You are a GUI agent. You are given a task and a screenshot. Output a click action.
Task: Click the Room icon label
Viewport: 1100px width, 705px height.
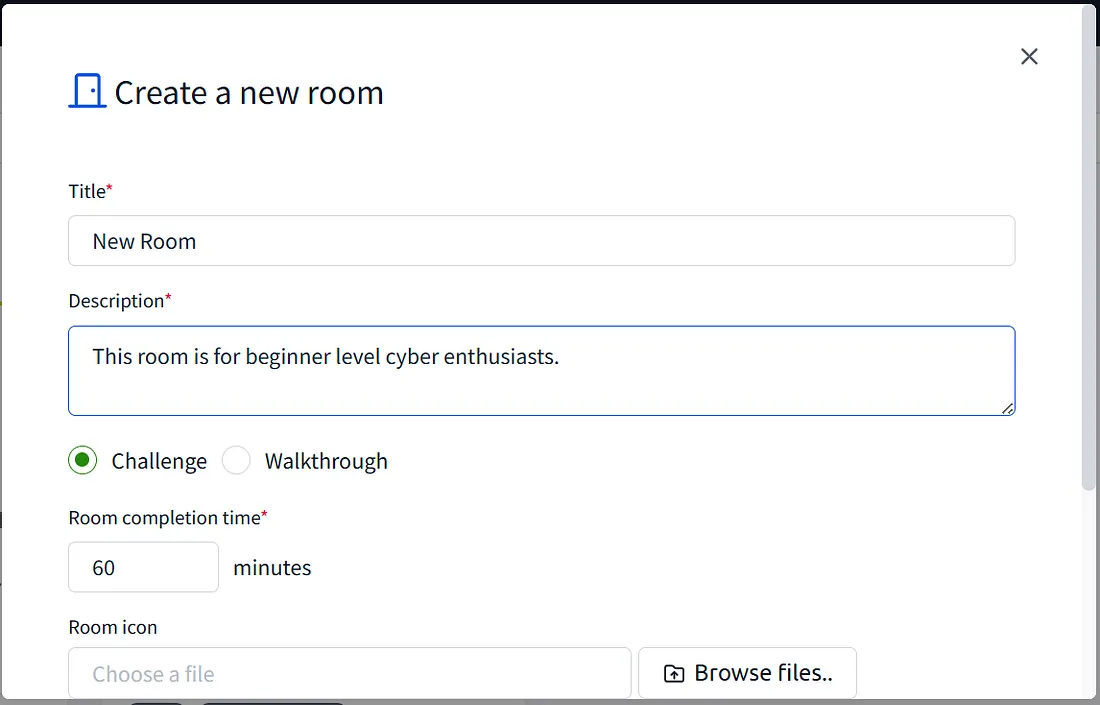113,627
